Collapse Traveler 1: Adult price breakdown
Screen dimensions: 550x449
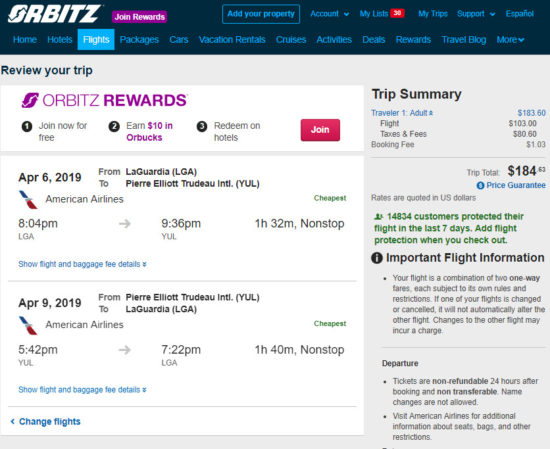point(402,113)
